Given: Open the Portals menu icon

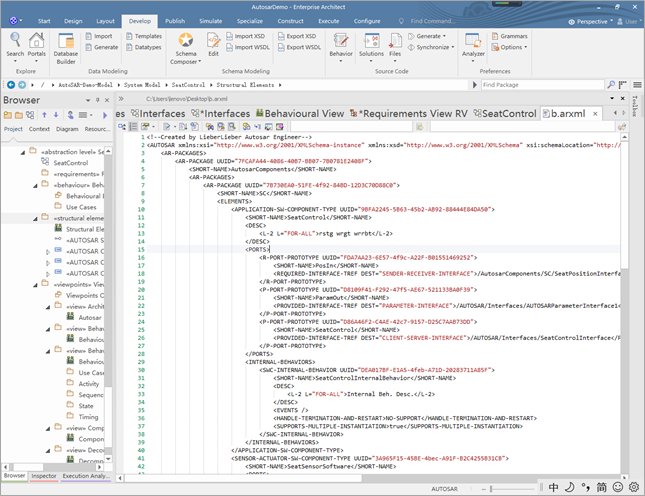Looking at the screenshot, I should click(x=37, y=46).
